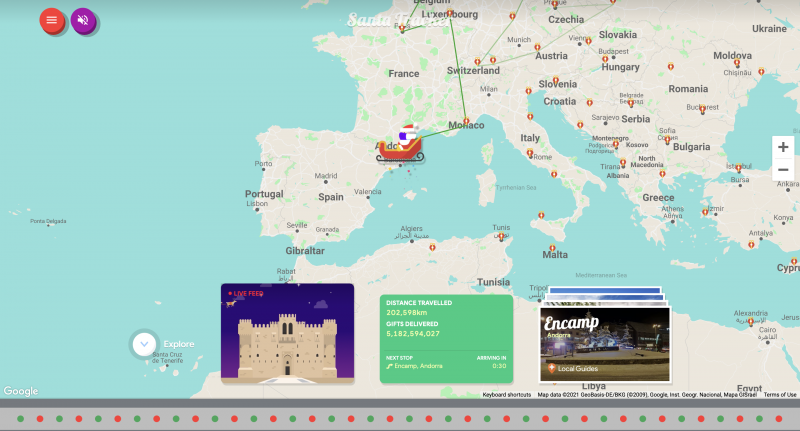The image size is (800, 431).
Task: Select the gift pin at Tirana
Action: (623, 163)
